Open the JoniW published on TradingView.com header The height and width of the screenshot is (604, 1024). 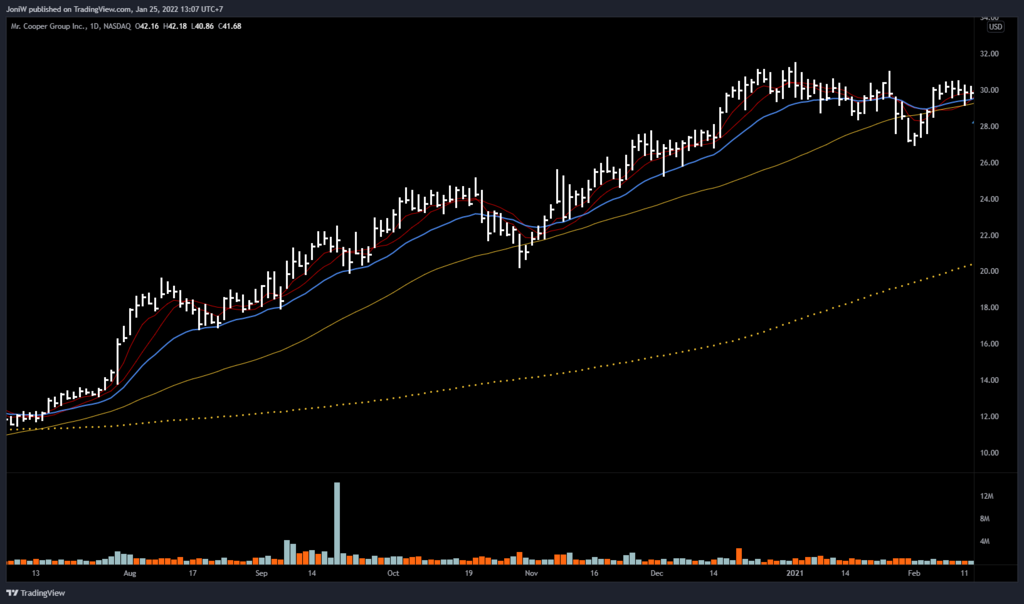click(x=115, y=10)
